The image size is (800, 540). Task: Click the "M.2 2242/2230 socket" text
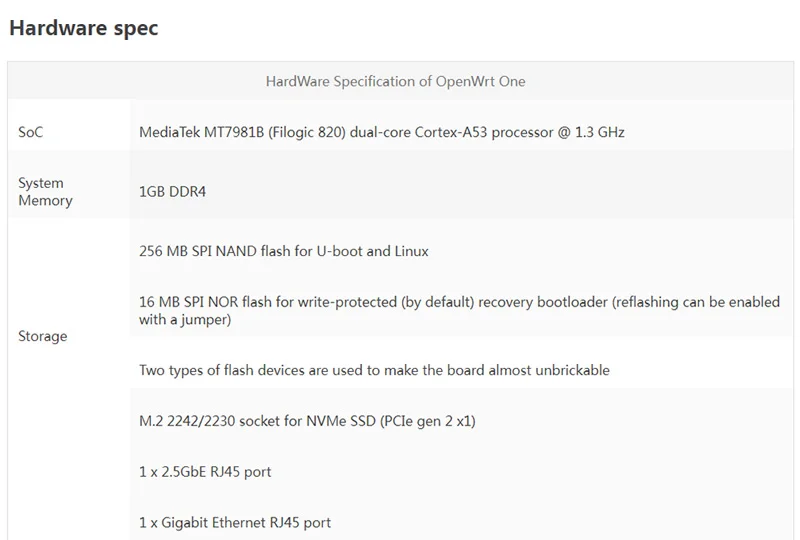pyautogui.click(x=208, y=421)
